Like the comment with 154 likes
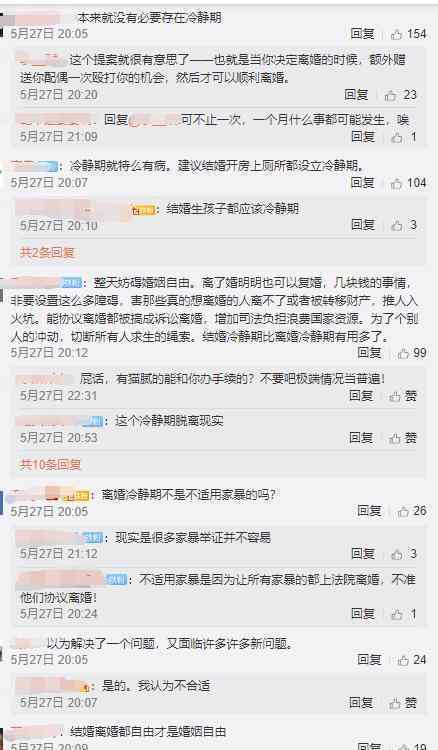Image resolution: width=438 pixels, height=750 pixels. (x=396, y=34)
